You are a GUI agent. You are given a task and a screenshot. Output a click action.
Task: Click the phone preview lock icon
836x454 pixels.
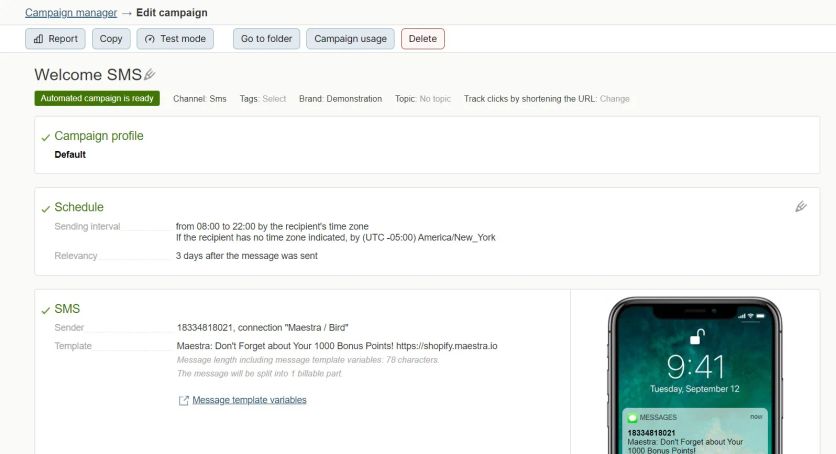pyautogui.click(x=697, y=337)
